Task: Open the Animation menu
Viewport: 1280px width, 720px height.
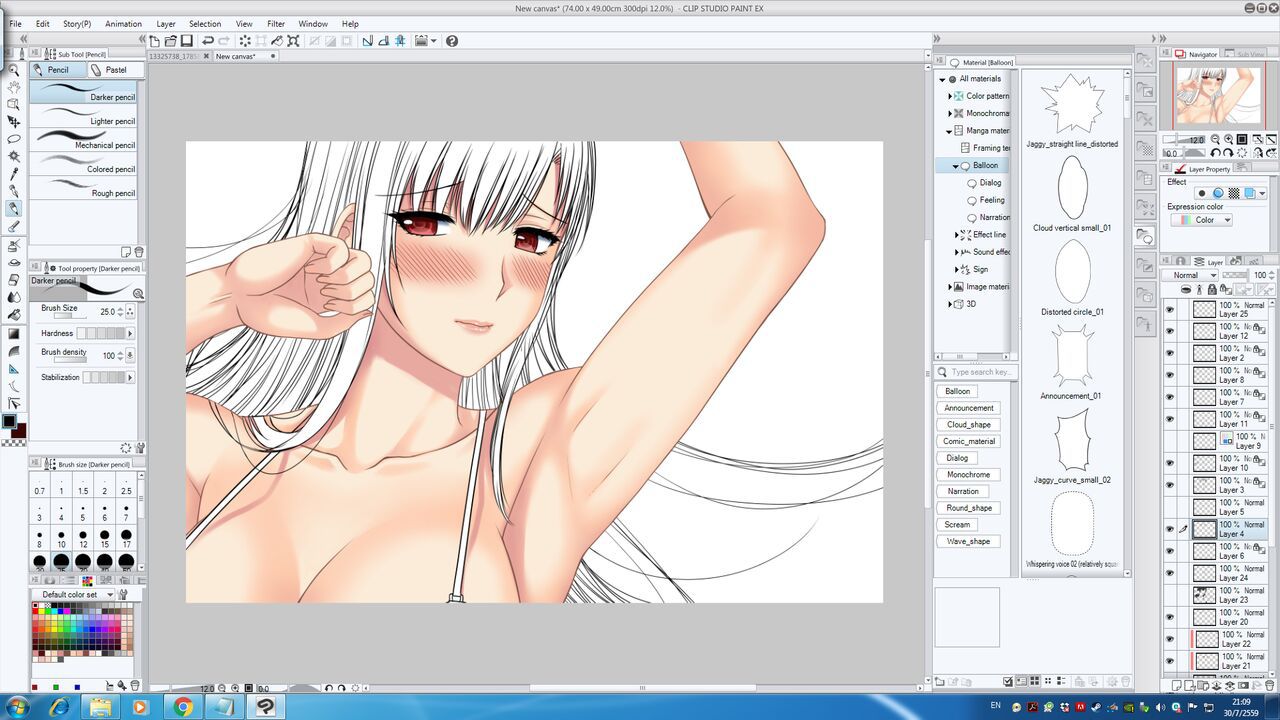Action: coord(123,24)
